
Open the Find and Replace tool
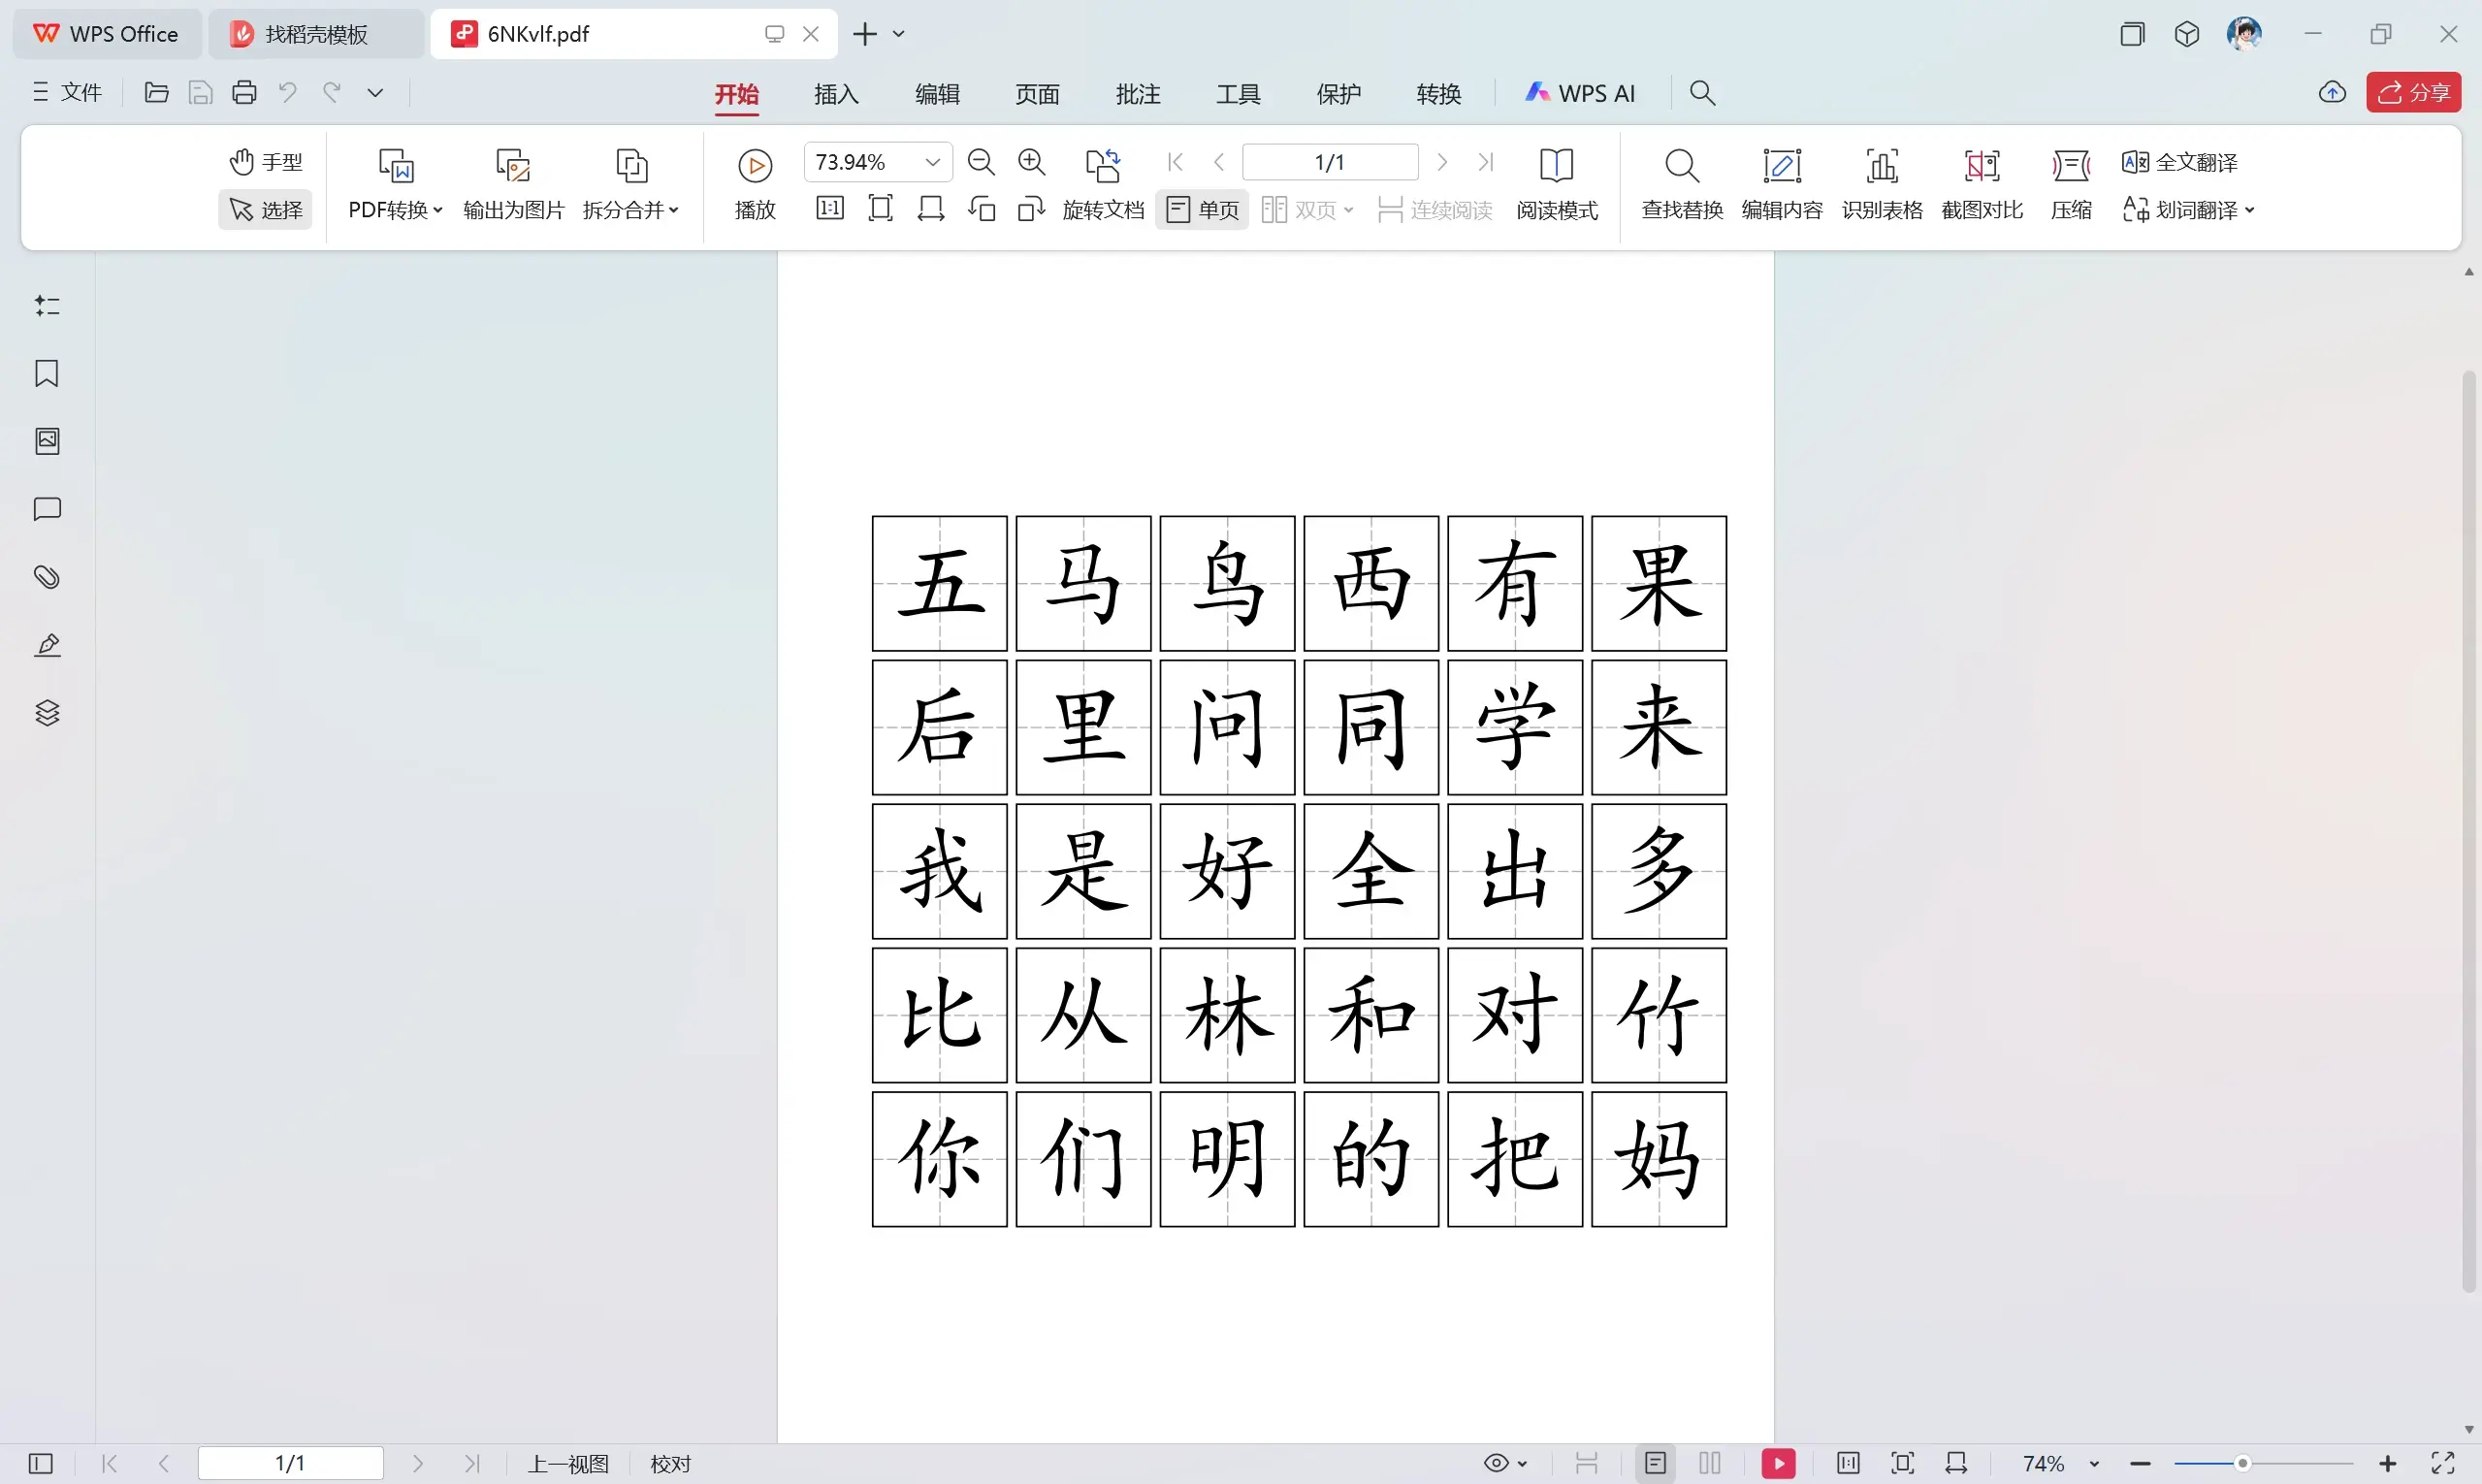click(1682, 184)
